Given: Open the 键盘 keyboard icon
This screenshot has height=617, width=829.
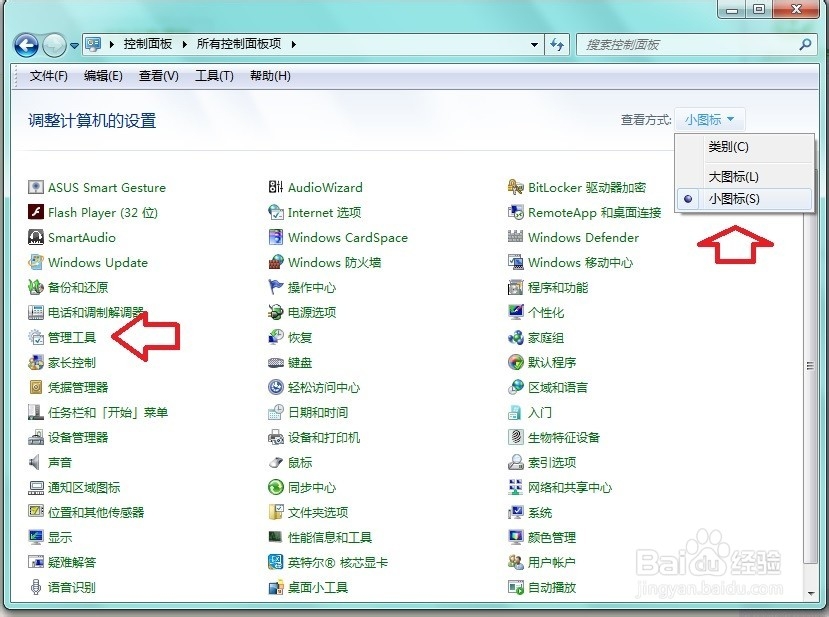Looking at the screenshot, I should coord(275,362).
